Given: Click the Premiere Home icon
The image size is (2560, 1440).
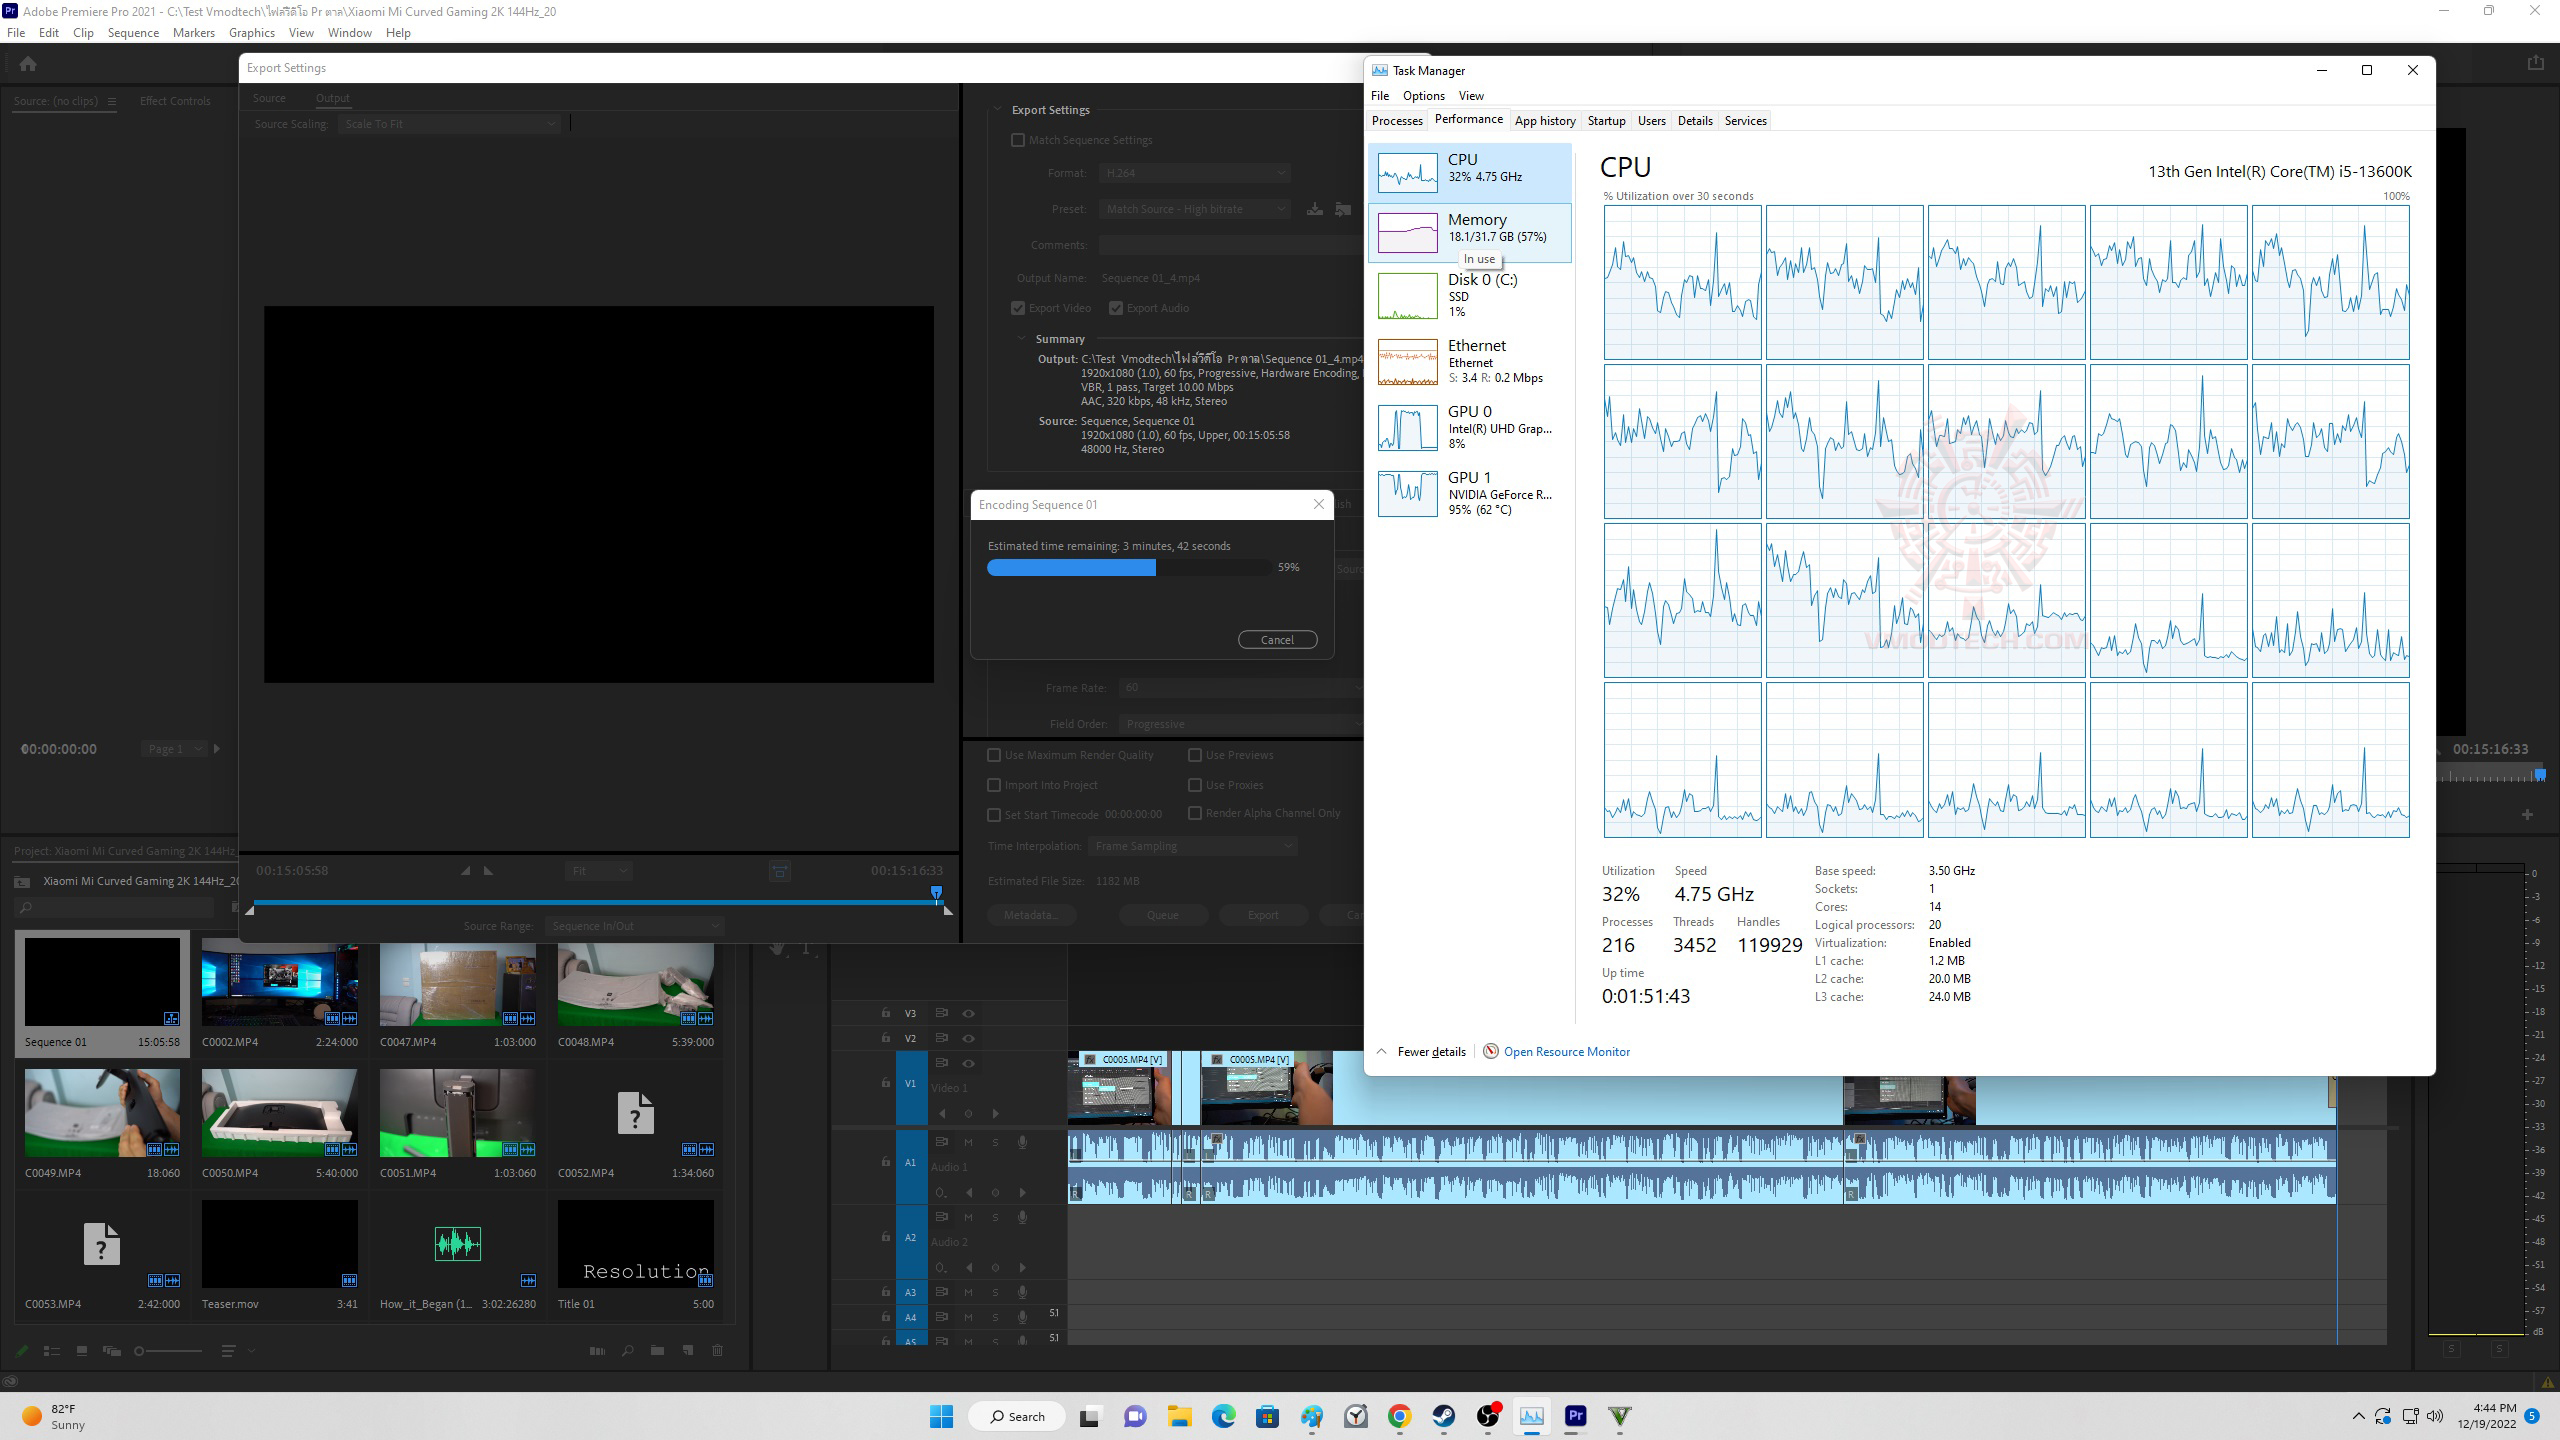Looking at the screenshot, I should [28, 64].
